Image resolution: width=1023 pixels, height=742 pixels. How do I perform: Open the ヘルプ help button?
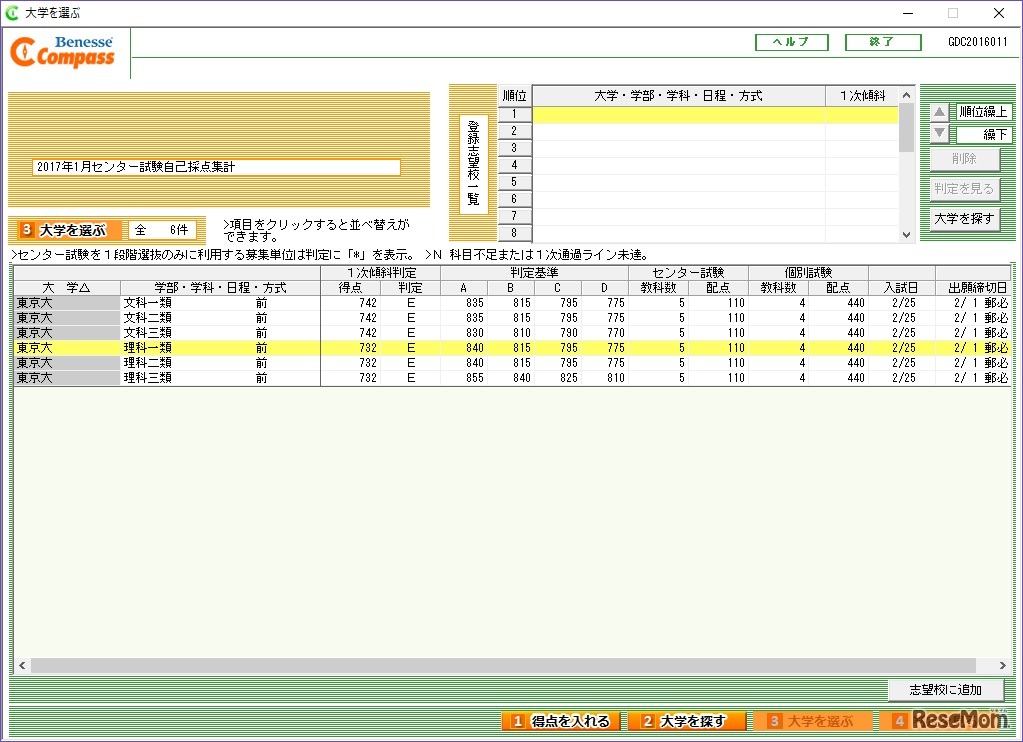[x=792, y=42]
